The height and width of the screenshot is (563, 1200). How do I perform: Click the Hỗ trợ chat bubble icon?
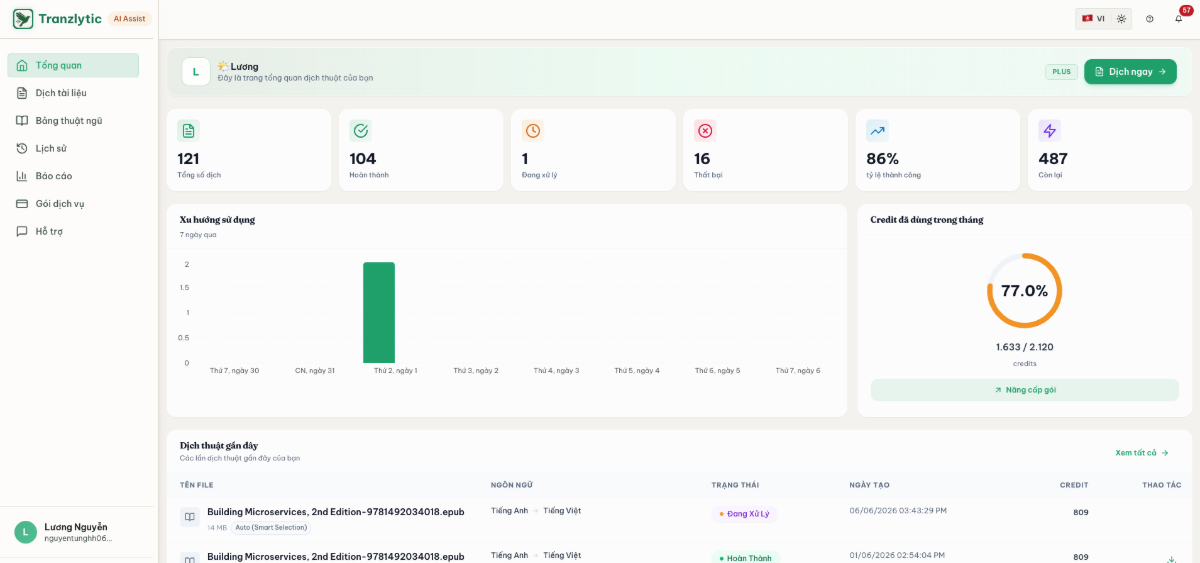coord(22,231)
